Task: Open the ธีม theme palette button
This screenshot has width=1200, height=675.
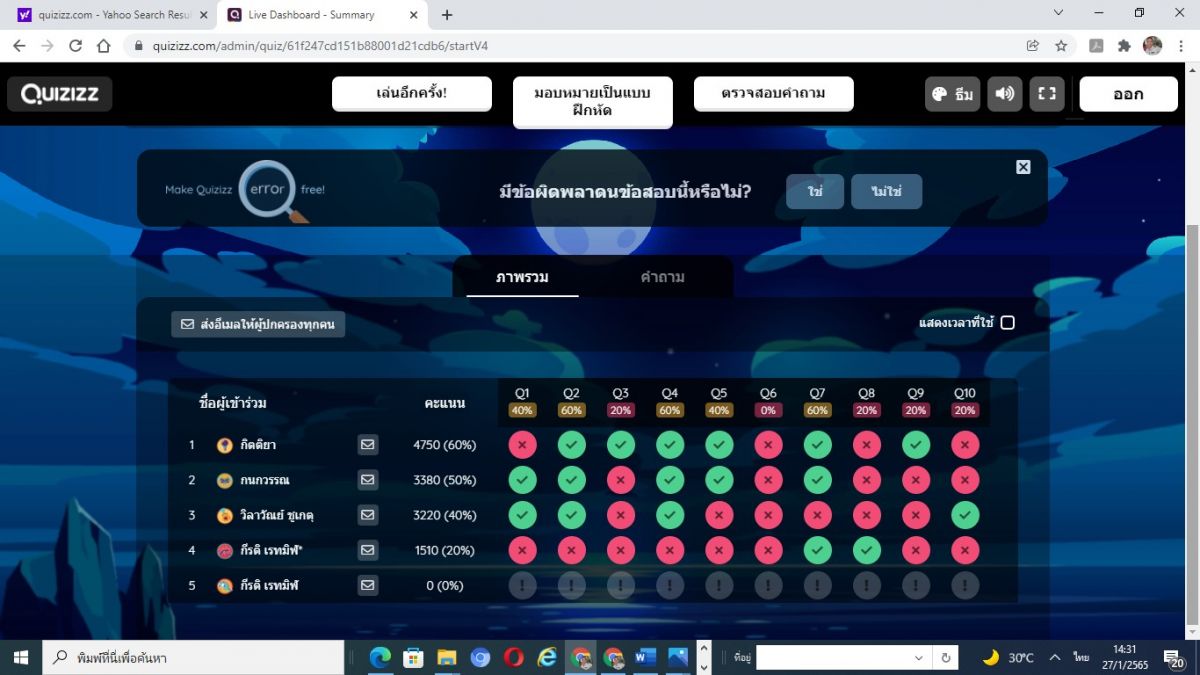Action: click(953, 94)
